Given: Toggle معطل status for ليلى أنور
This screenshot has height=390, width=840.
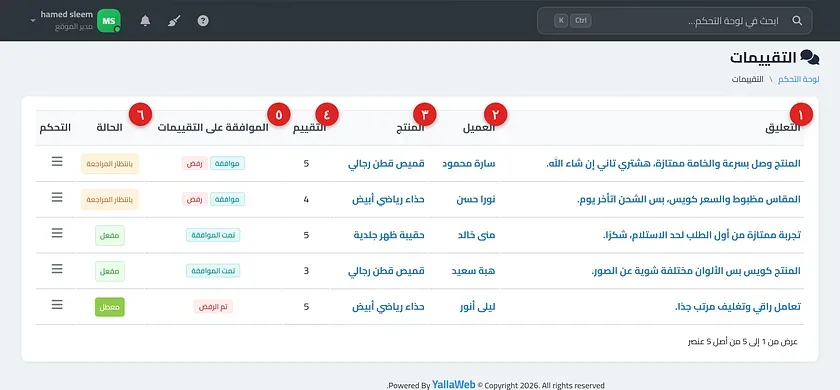Looking at the screenshot, I should pos(110,307).
